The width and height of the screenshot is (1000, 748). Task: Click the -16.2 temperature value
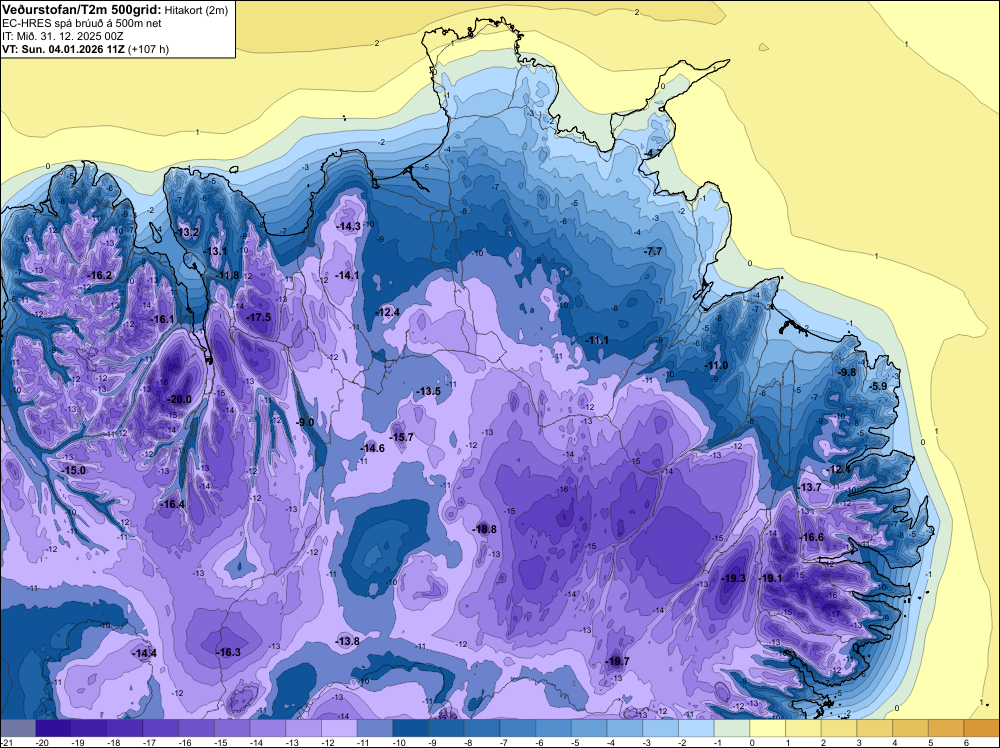99,275
